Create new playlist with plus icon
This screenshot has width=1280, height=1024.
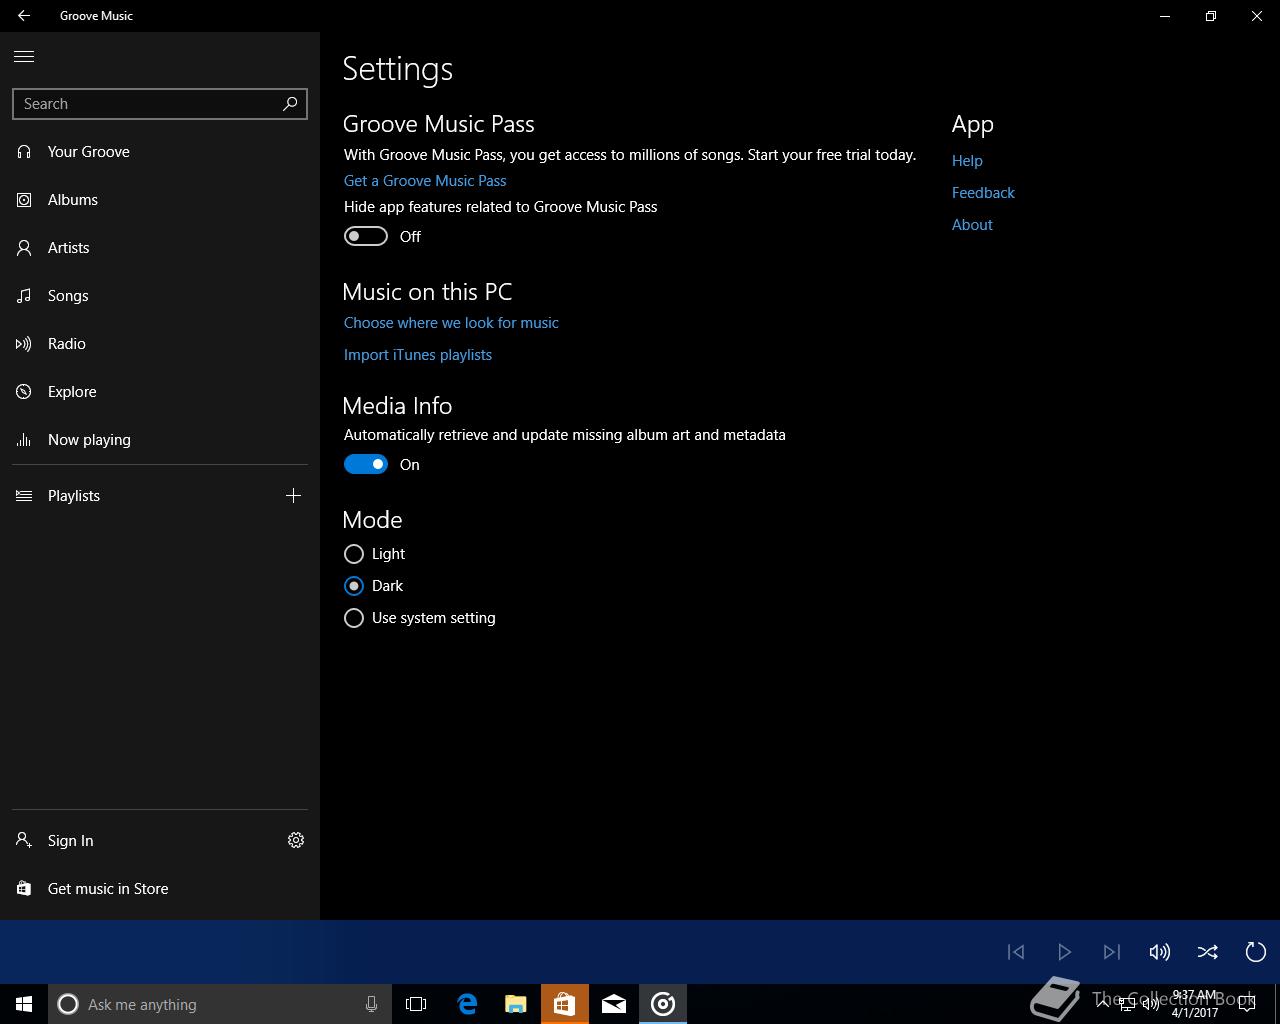pyautogui.click(x=293, y=496)
